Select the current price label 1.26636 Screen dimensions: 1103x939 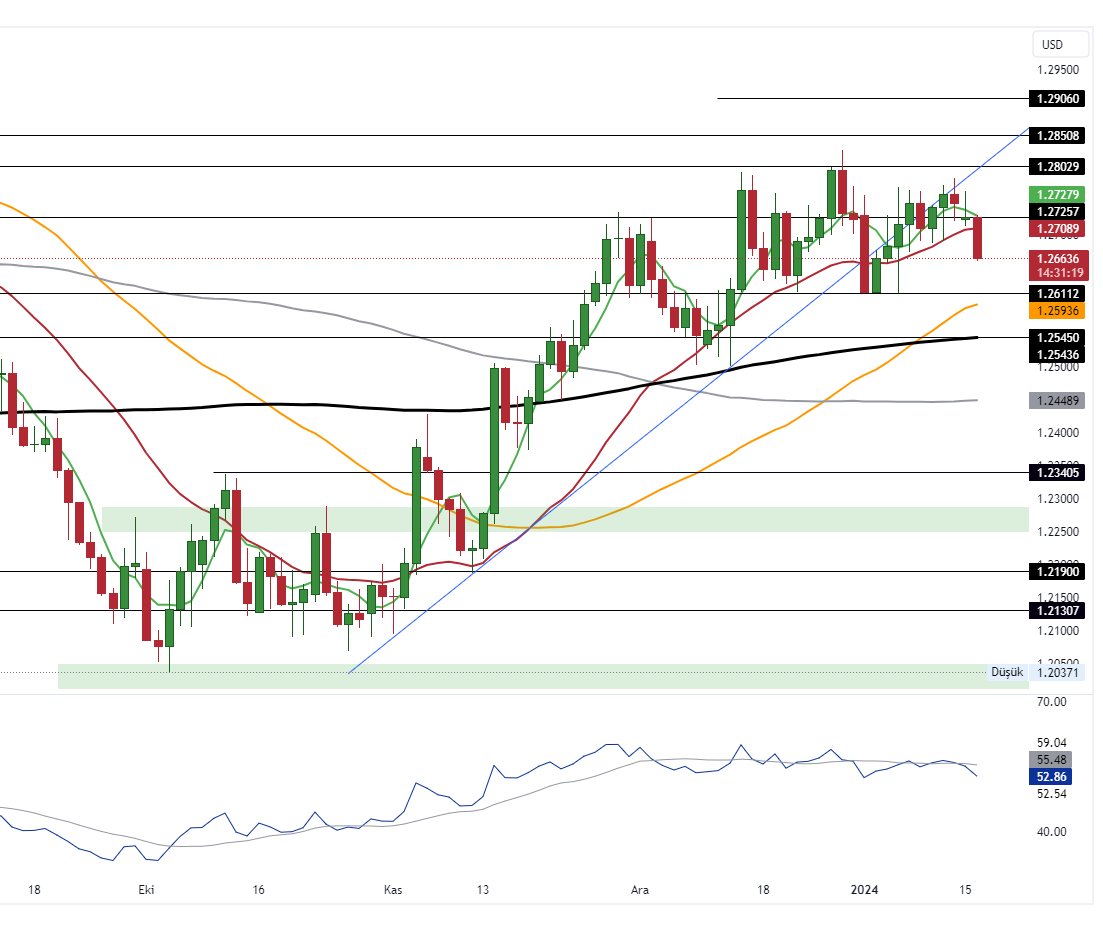1057,258
